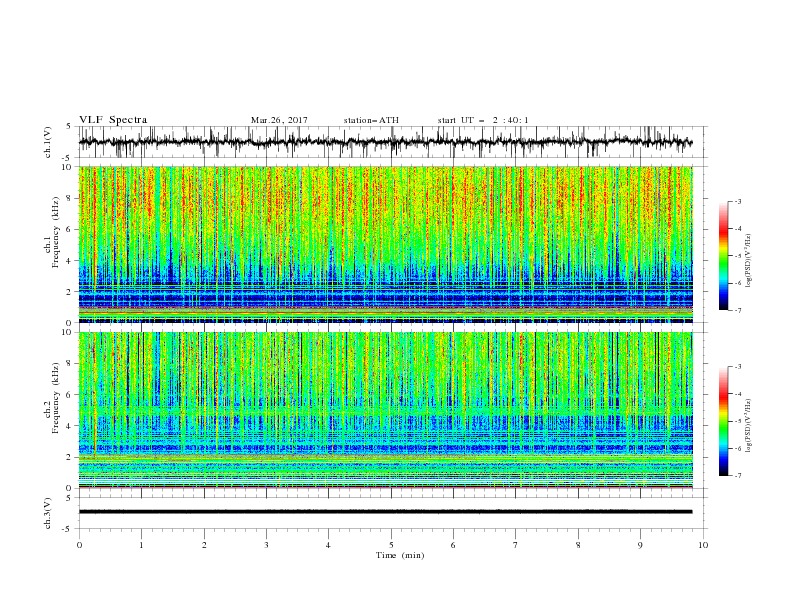The width and height of the screenshot is (792, 612).
Task: Click the 'station=ATH' label
Action: click(x=371, y=120)
